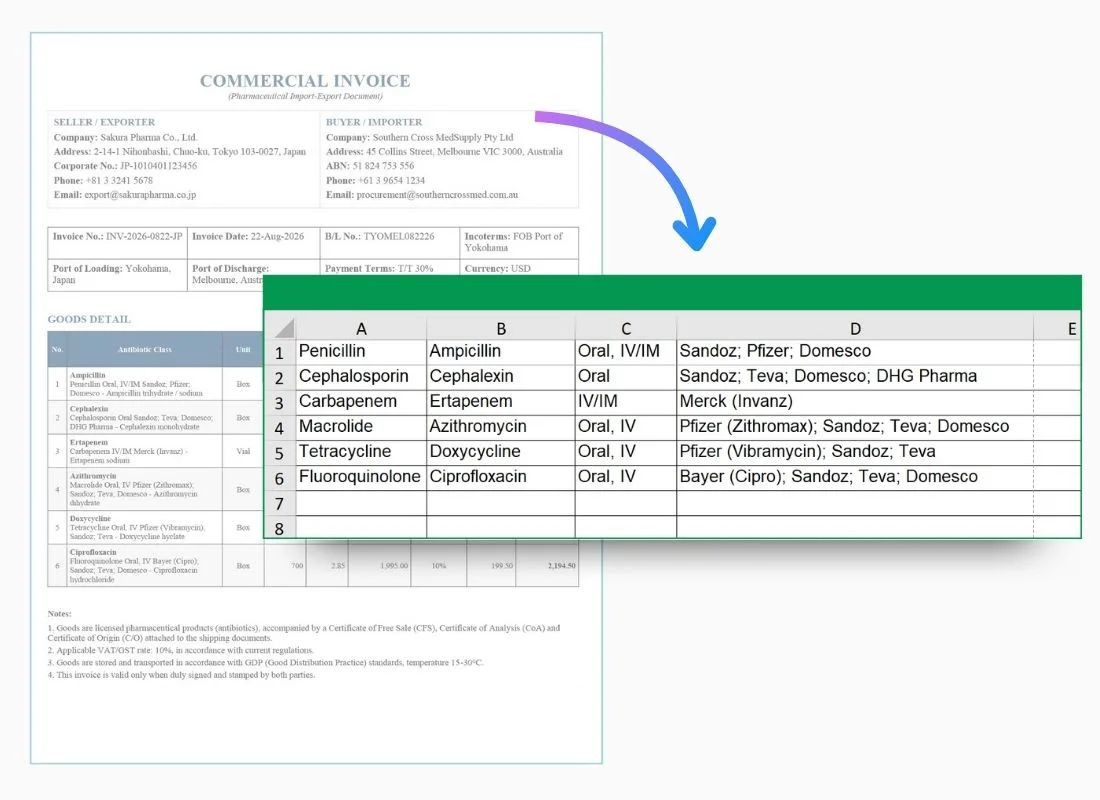Click cell 'Sandoz; Teva; Domesco; DHG Pharma'
The height and width of the screenshot is (800, 1100).
pos(855,376)
